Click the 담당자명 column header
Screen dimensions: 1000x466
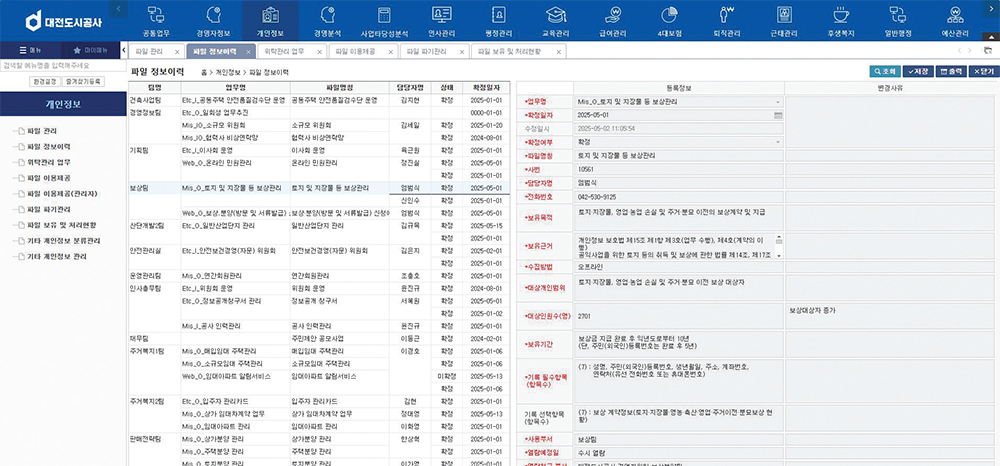[410, 87]
